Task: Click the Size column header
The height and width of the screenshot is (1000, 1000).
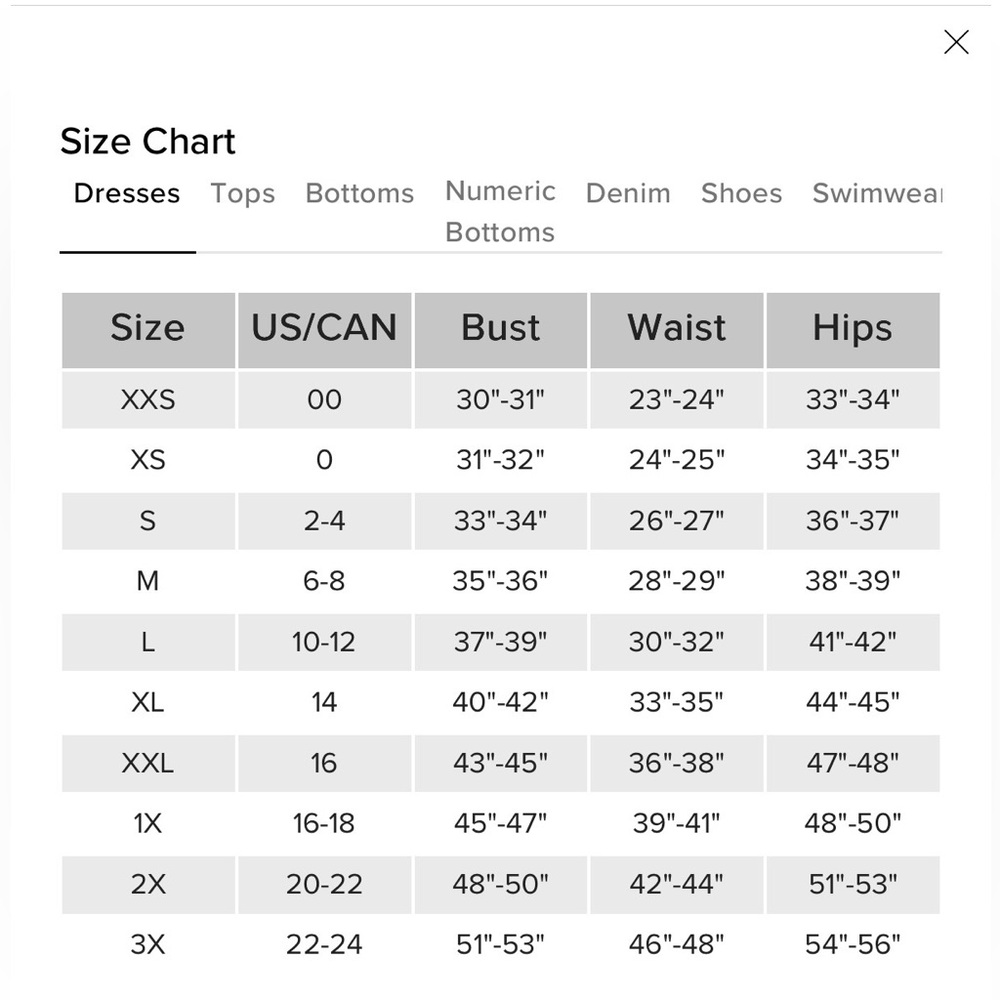Action: [148, 330]
